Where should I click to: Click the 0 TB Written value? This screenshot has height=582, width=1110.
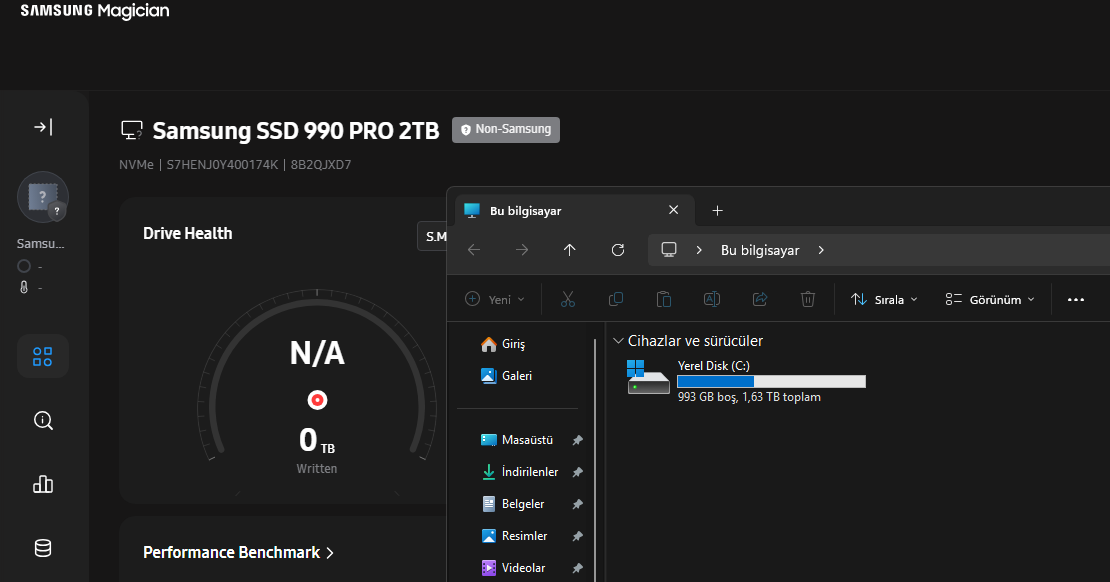pos(316,440)
